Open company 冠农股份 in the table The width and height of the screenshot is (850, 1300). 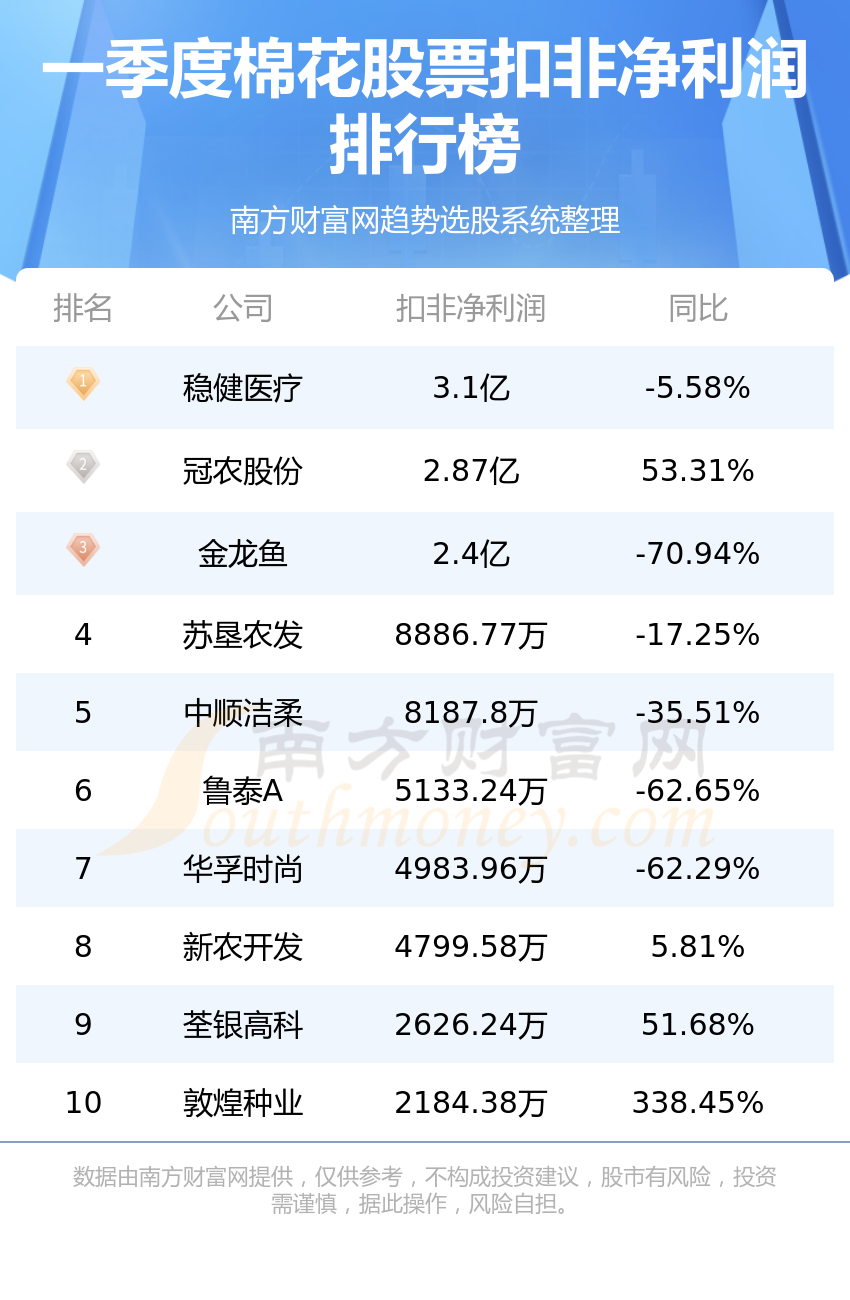[x=243, y=471]
